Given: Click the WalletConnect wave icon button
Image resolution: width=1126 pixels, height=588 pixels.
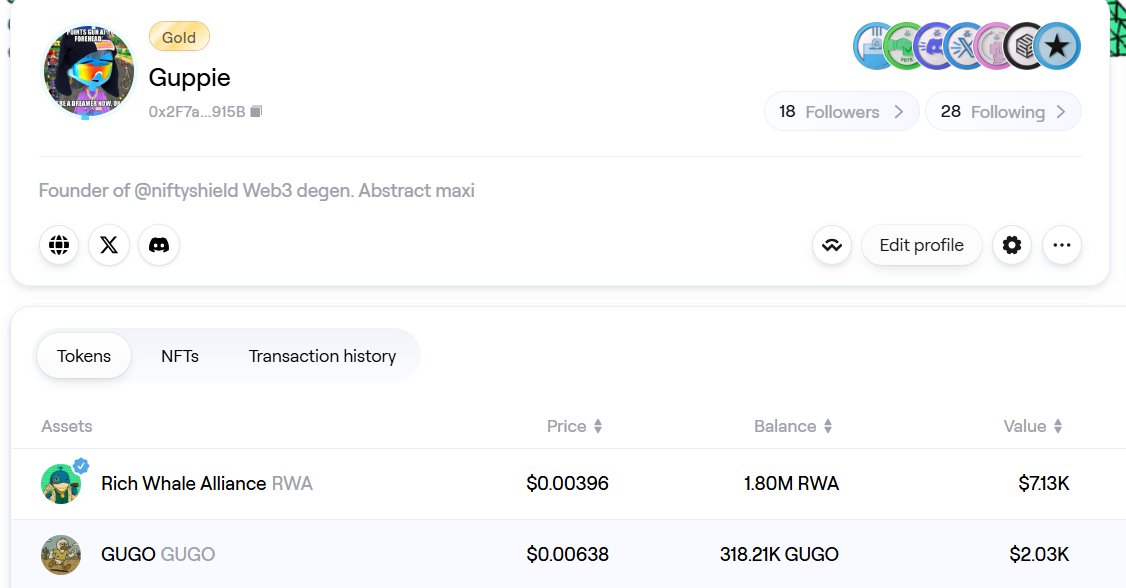Looking at the screenshot, I should coord(832,245).
